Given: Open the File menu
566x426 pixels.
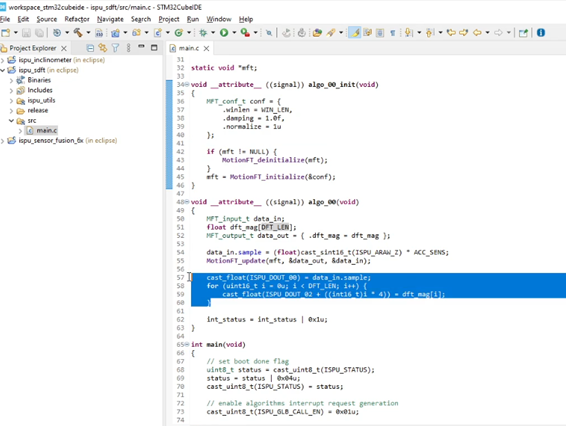Looking at the screenshot, I should tap(5, 19).
